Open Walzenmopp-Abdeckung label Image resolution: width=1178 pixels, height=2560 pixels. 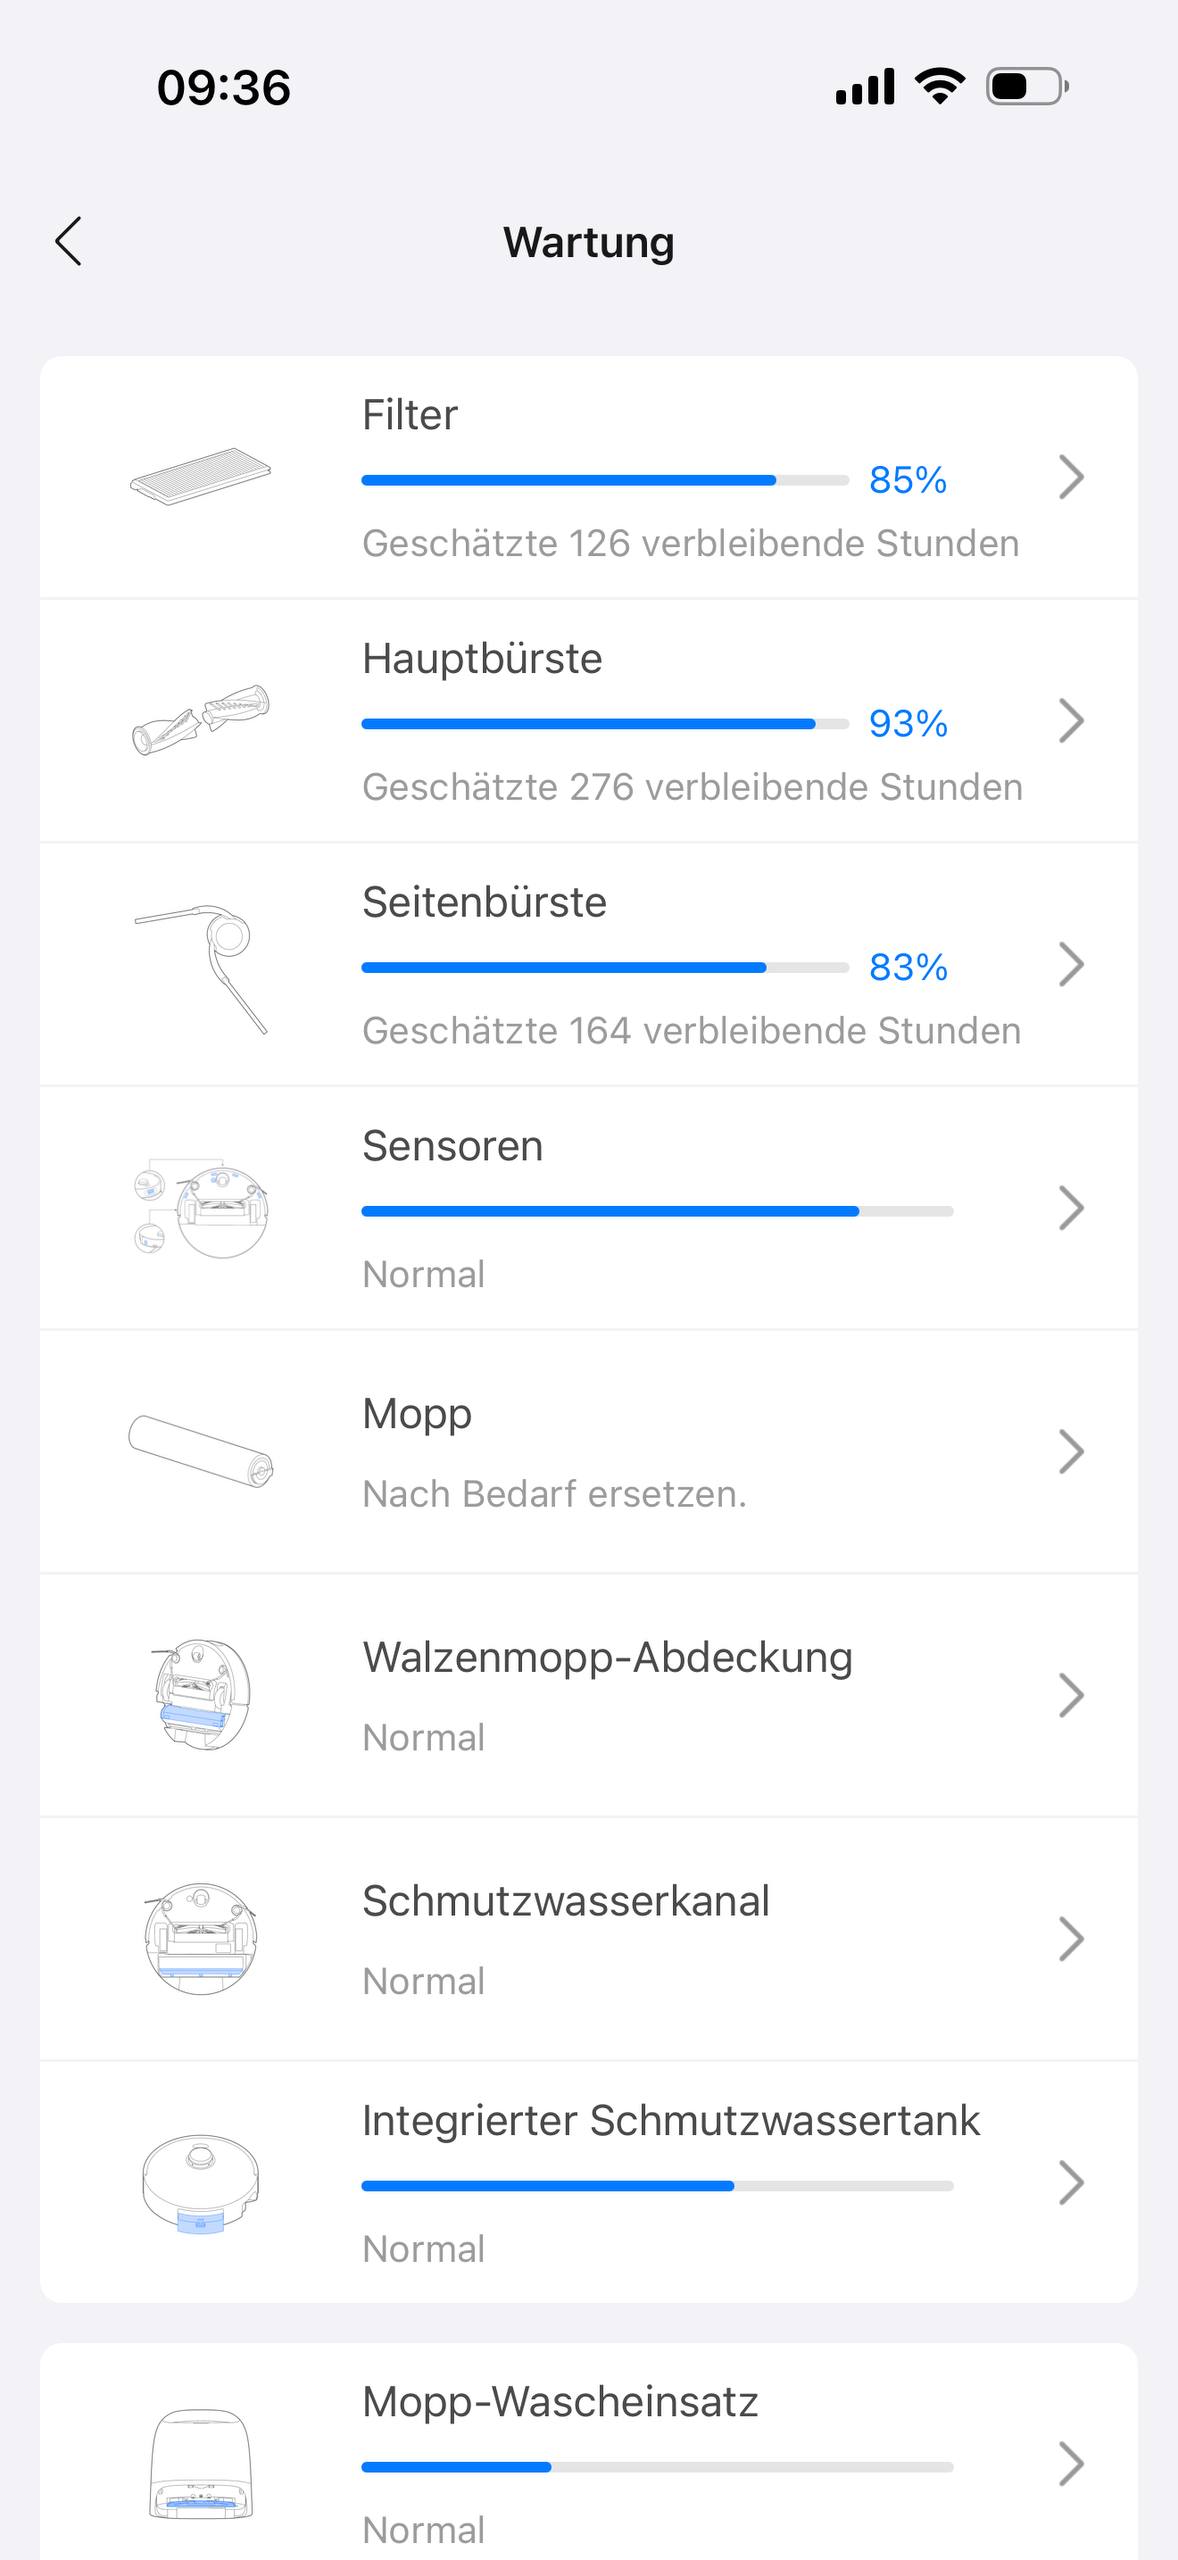[x=607, y=1658]
